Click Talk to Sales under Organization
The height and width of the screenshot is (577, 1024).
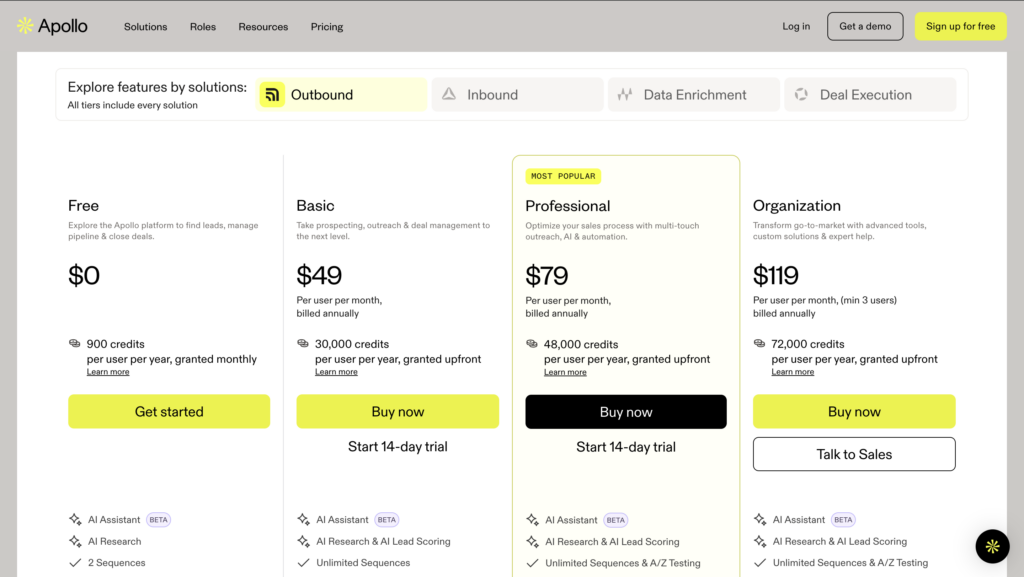click(x=853, y=454)
